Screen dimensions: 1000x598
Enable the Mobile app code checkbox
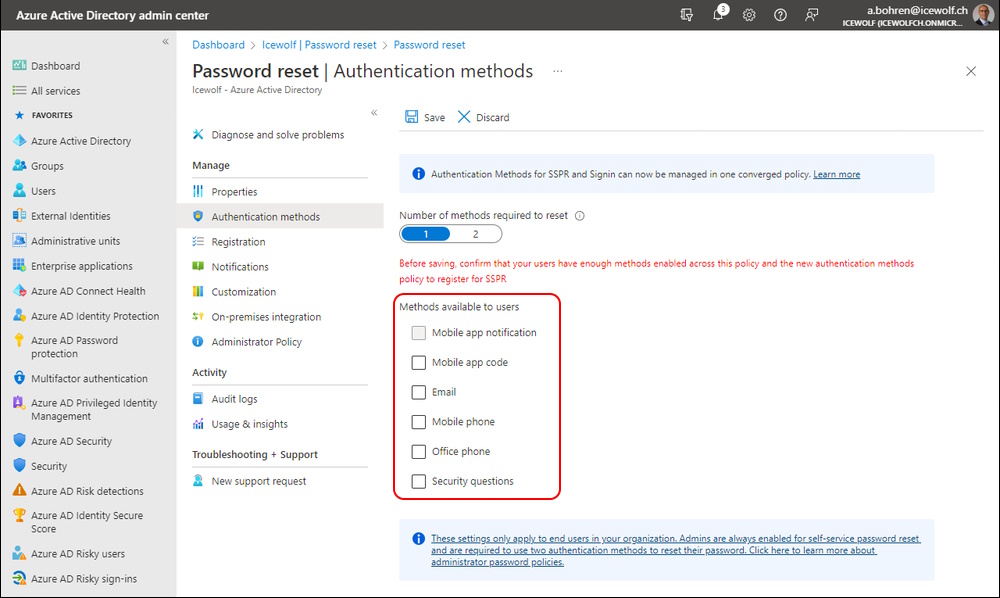point(418,362)
